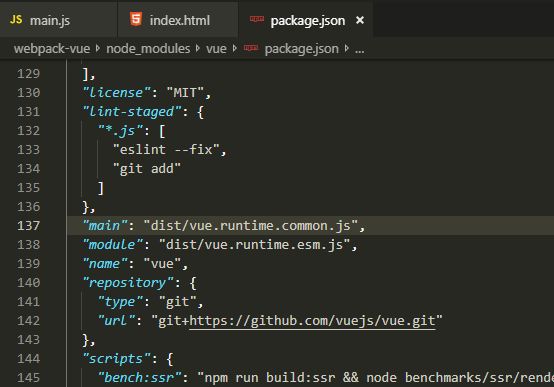Open the github.com/vuejs/vue.git link
Screen dimensions: 554x387
point(312,321)
